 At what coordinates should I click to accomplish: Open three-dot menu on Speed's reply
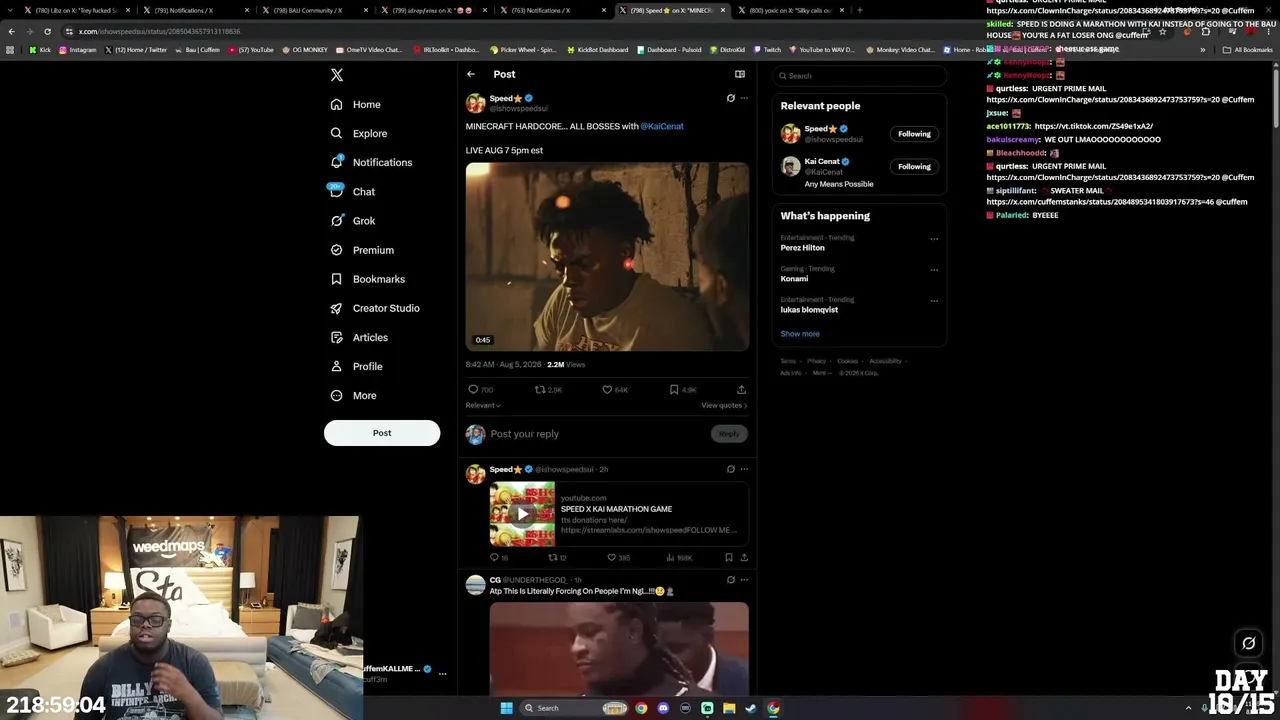point(744,469)
